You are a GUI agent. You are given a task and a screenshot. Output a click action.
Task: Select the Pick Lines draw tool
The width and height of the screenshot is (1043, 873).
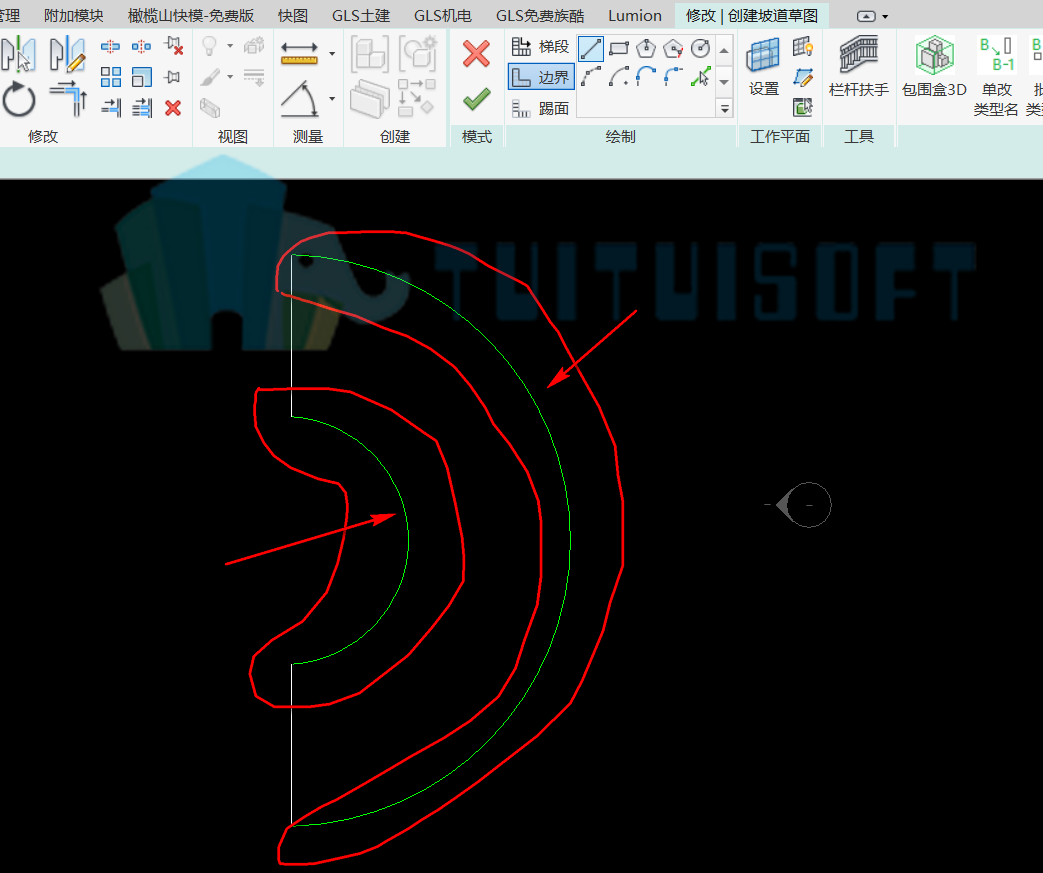(x=700, y=77)
